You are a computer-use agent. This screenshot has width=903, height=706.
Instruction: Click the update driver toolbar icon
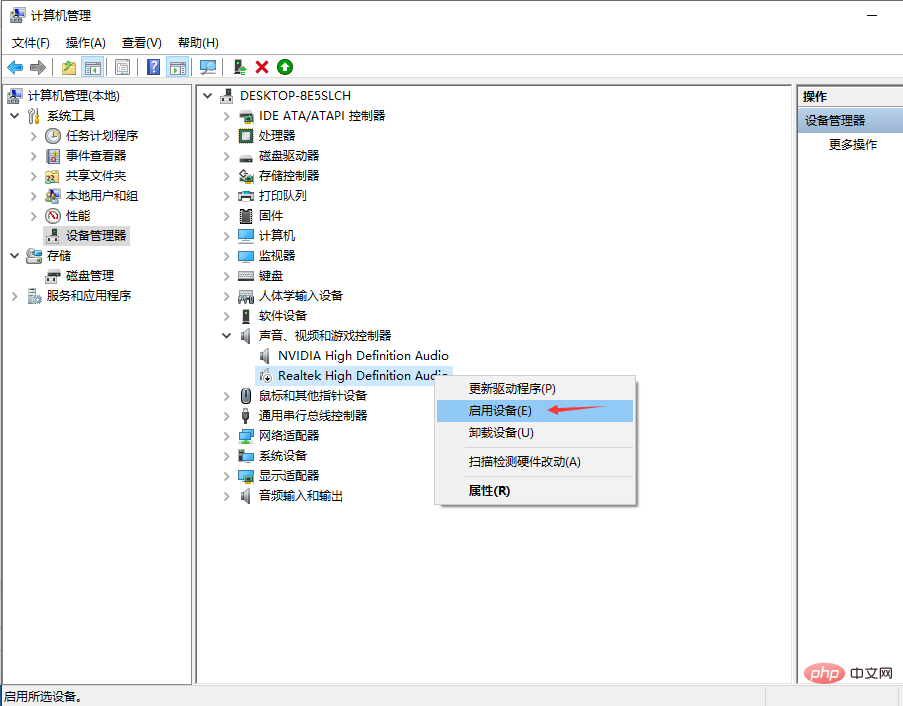point(240,67)
